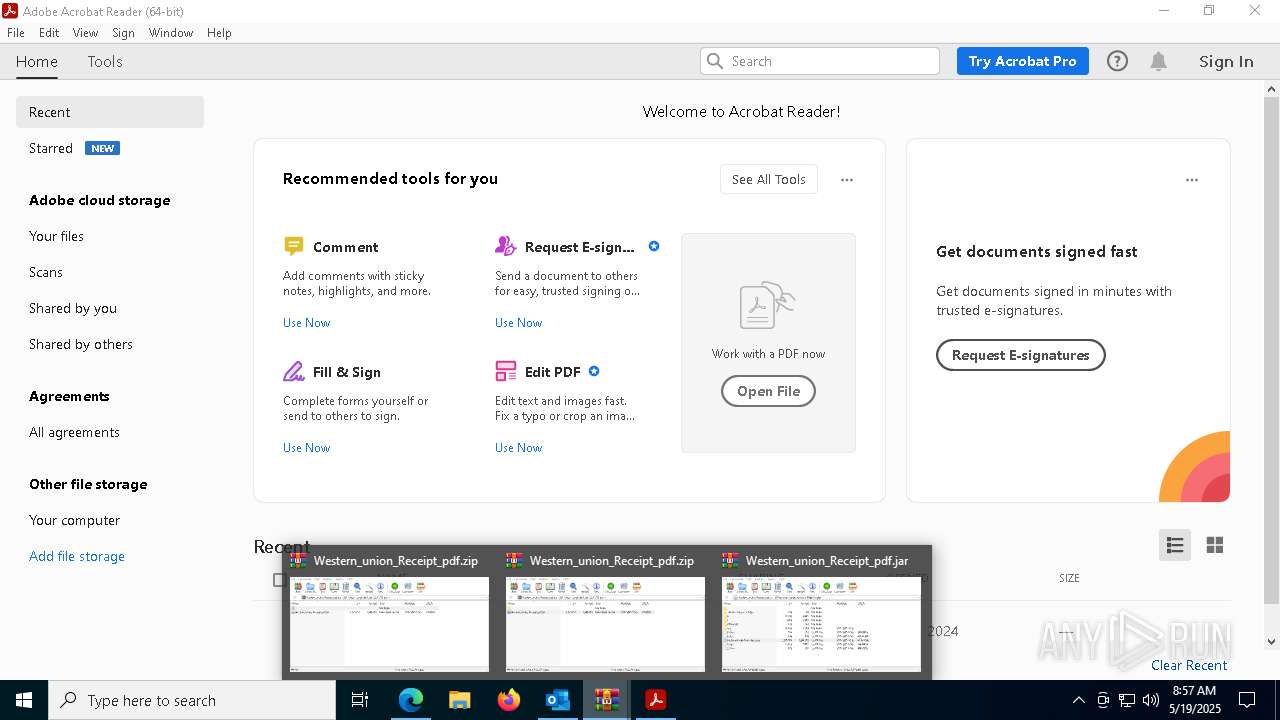
Task: Click the PDF document icon in Work with a PDF
Action: [768, 306]
